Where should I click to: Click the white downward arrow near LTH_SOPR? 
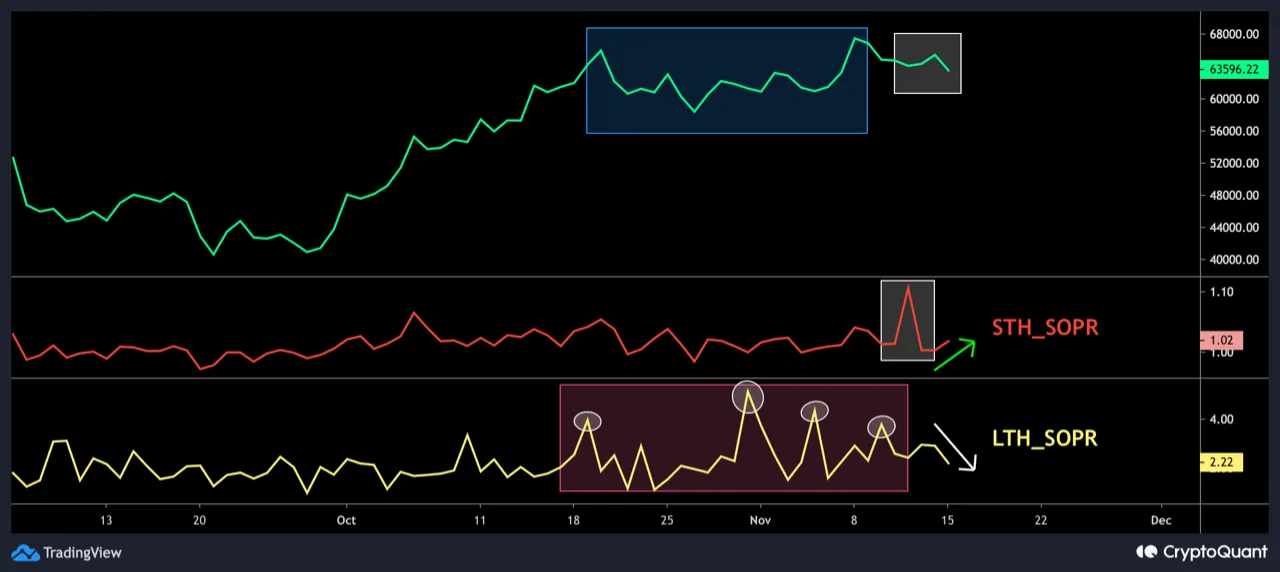pos(954,448)
